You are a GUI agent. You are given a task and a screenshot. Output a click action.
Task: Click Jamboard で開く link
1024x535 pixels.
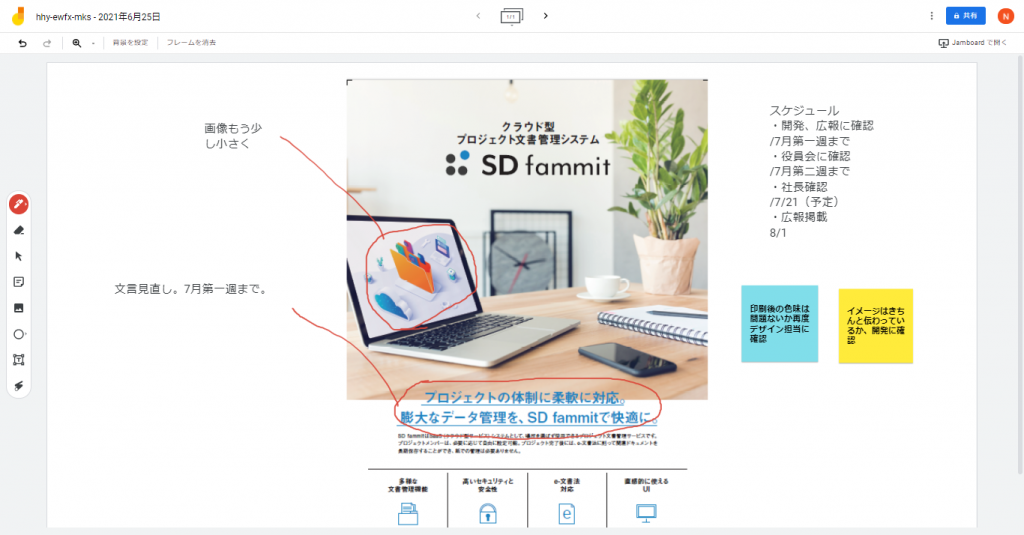(973, 42)
